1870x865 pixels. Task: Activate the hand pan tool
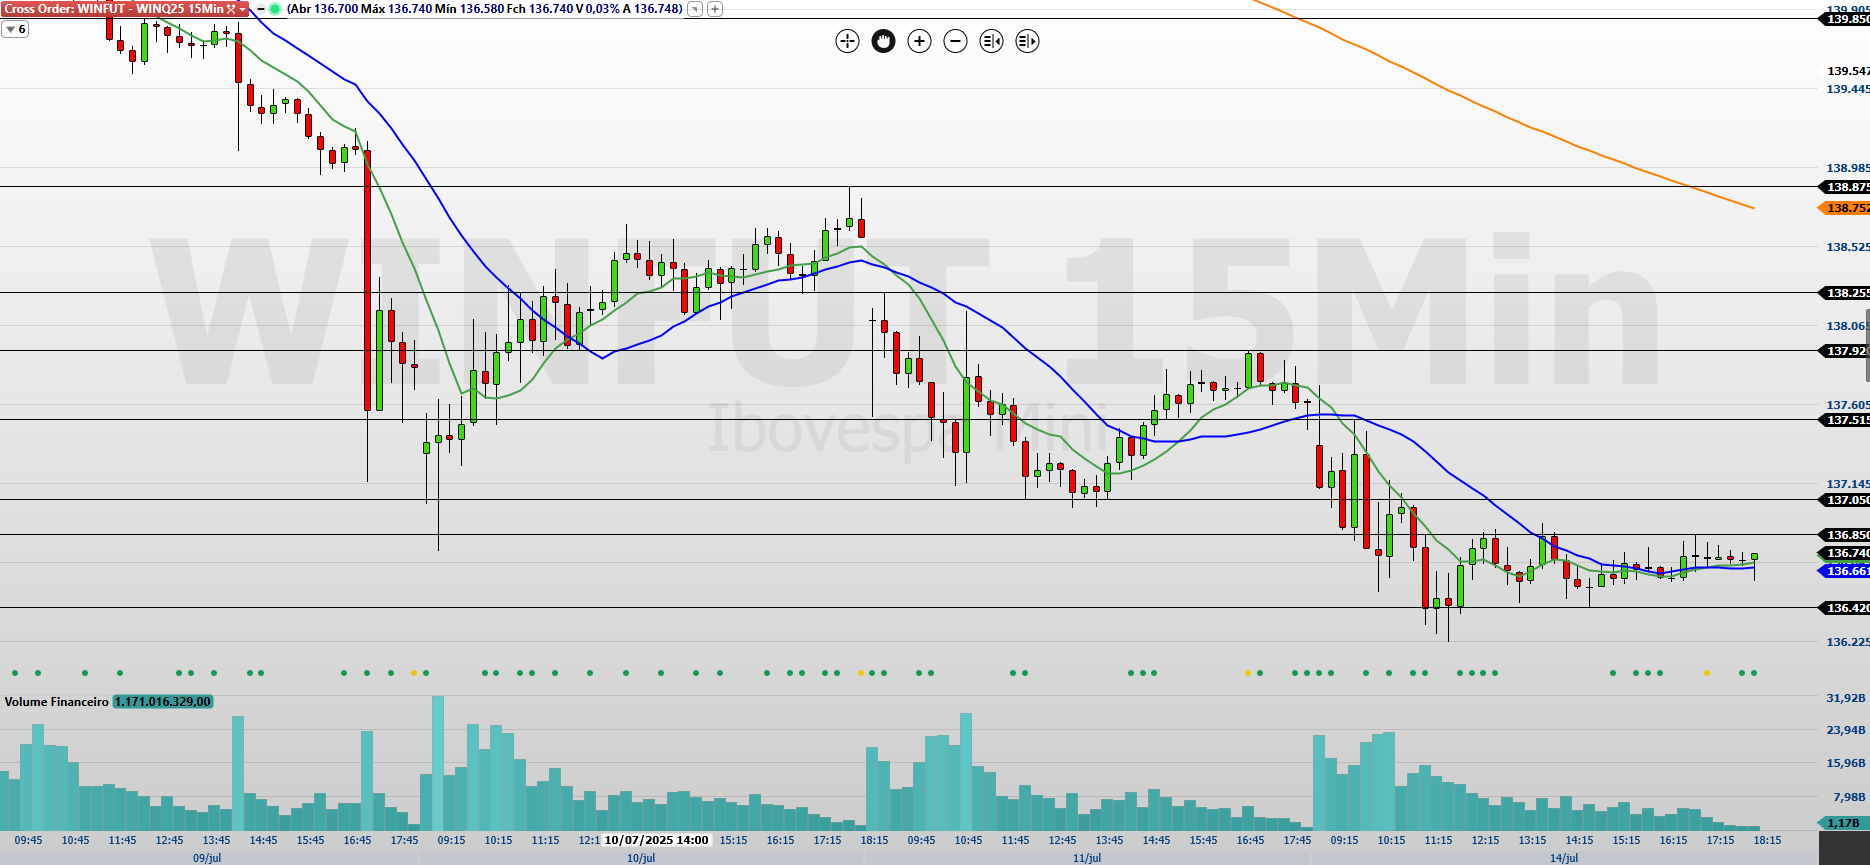(x=883, y=41)
